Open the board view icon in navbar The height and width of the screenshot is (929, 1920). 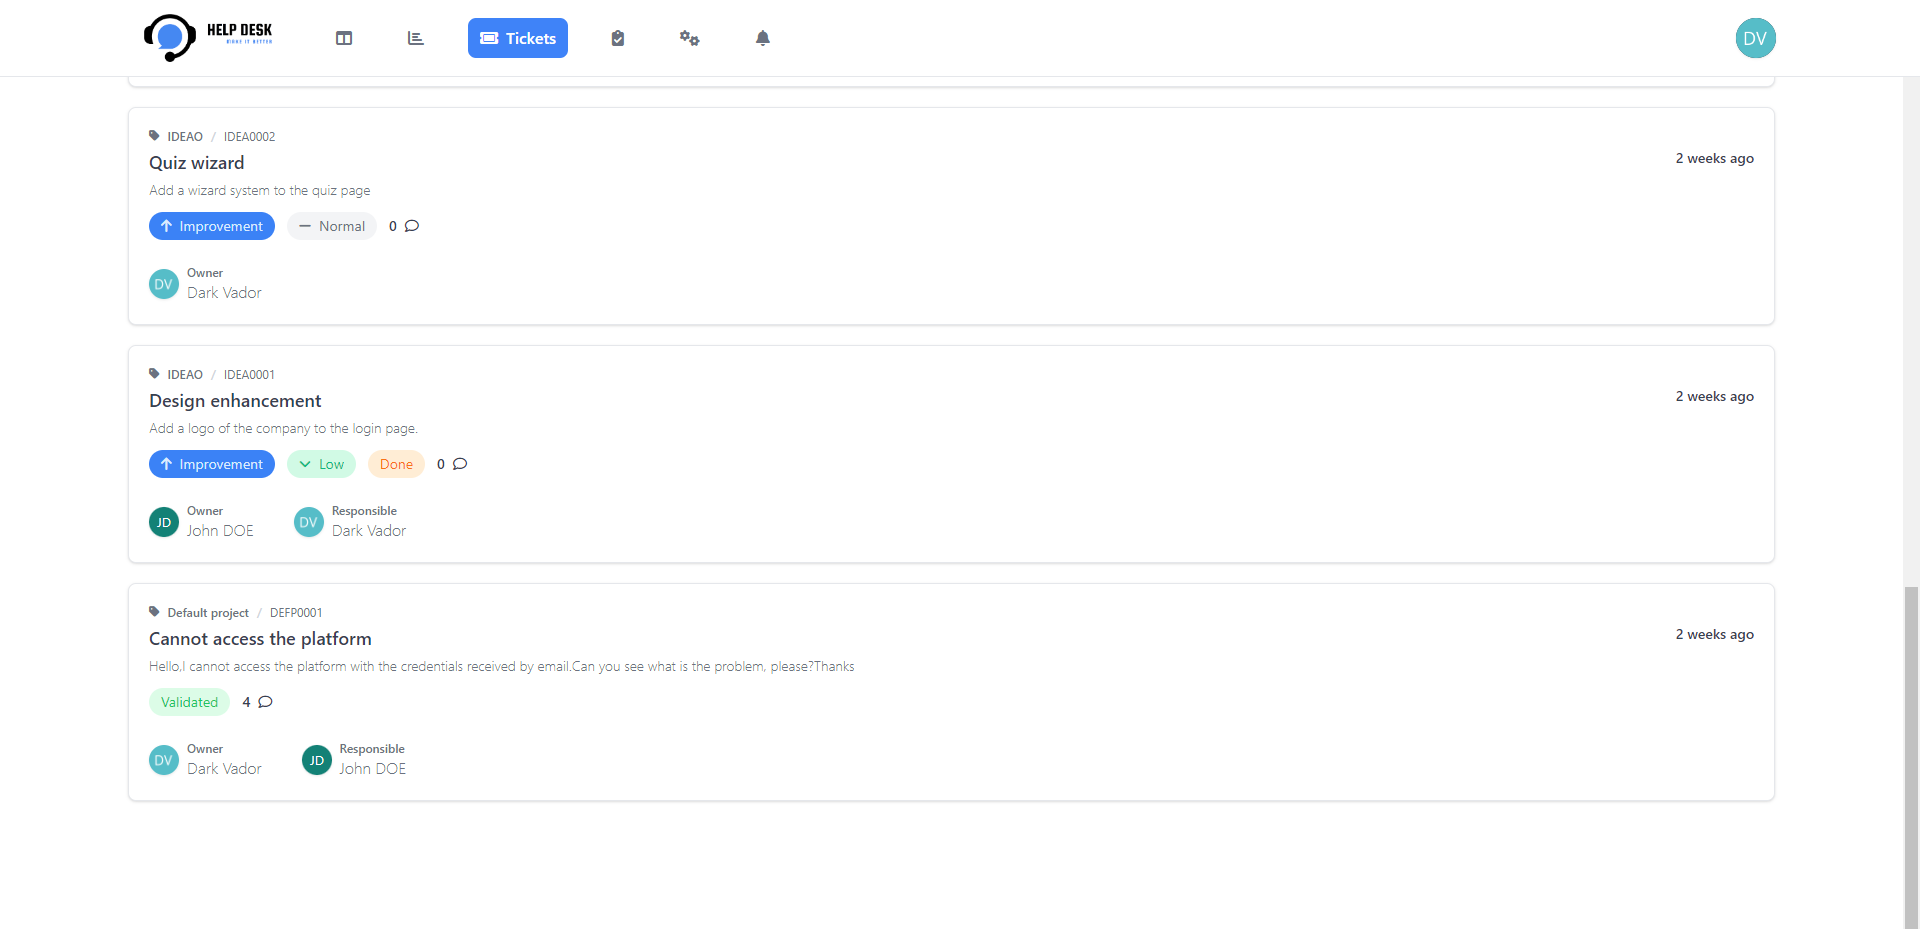[344, 38]
